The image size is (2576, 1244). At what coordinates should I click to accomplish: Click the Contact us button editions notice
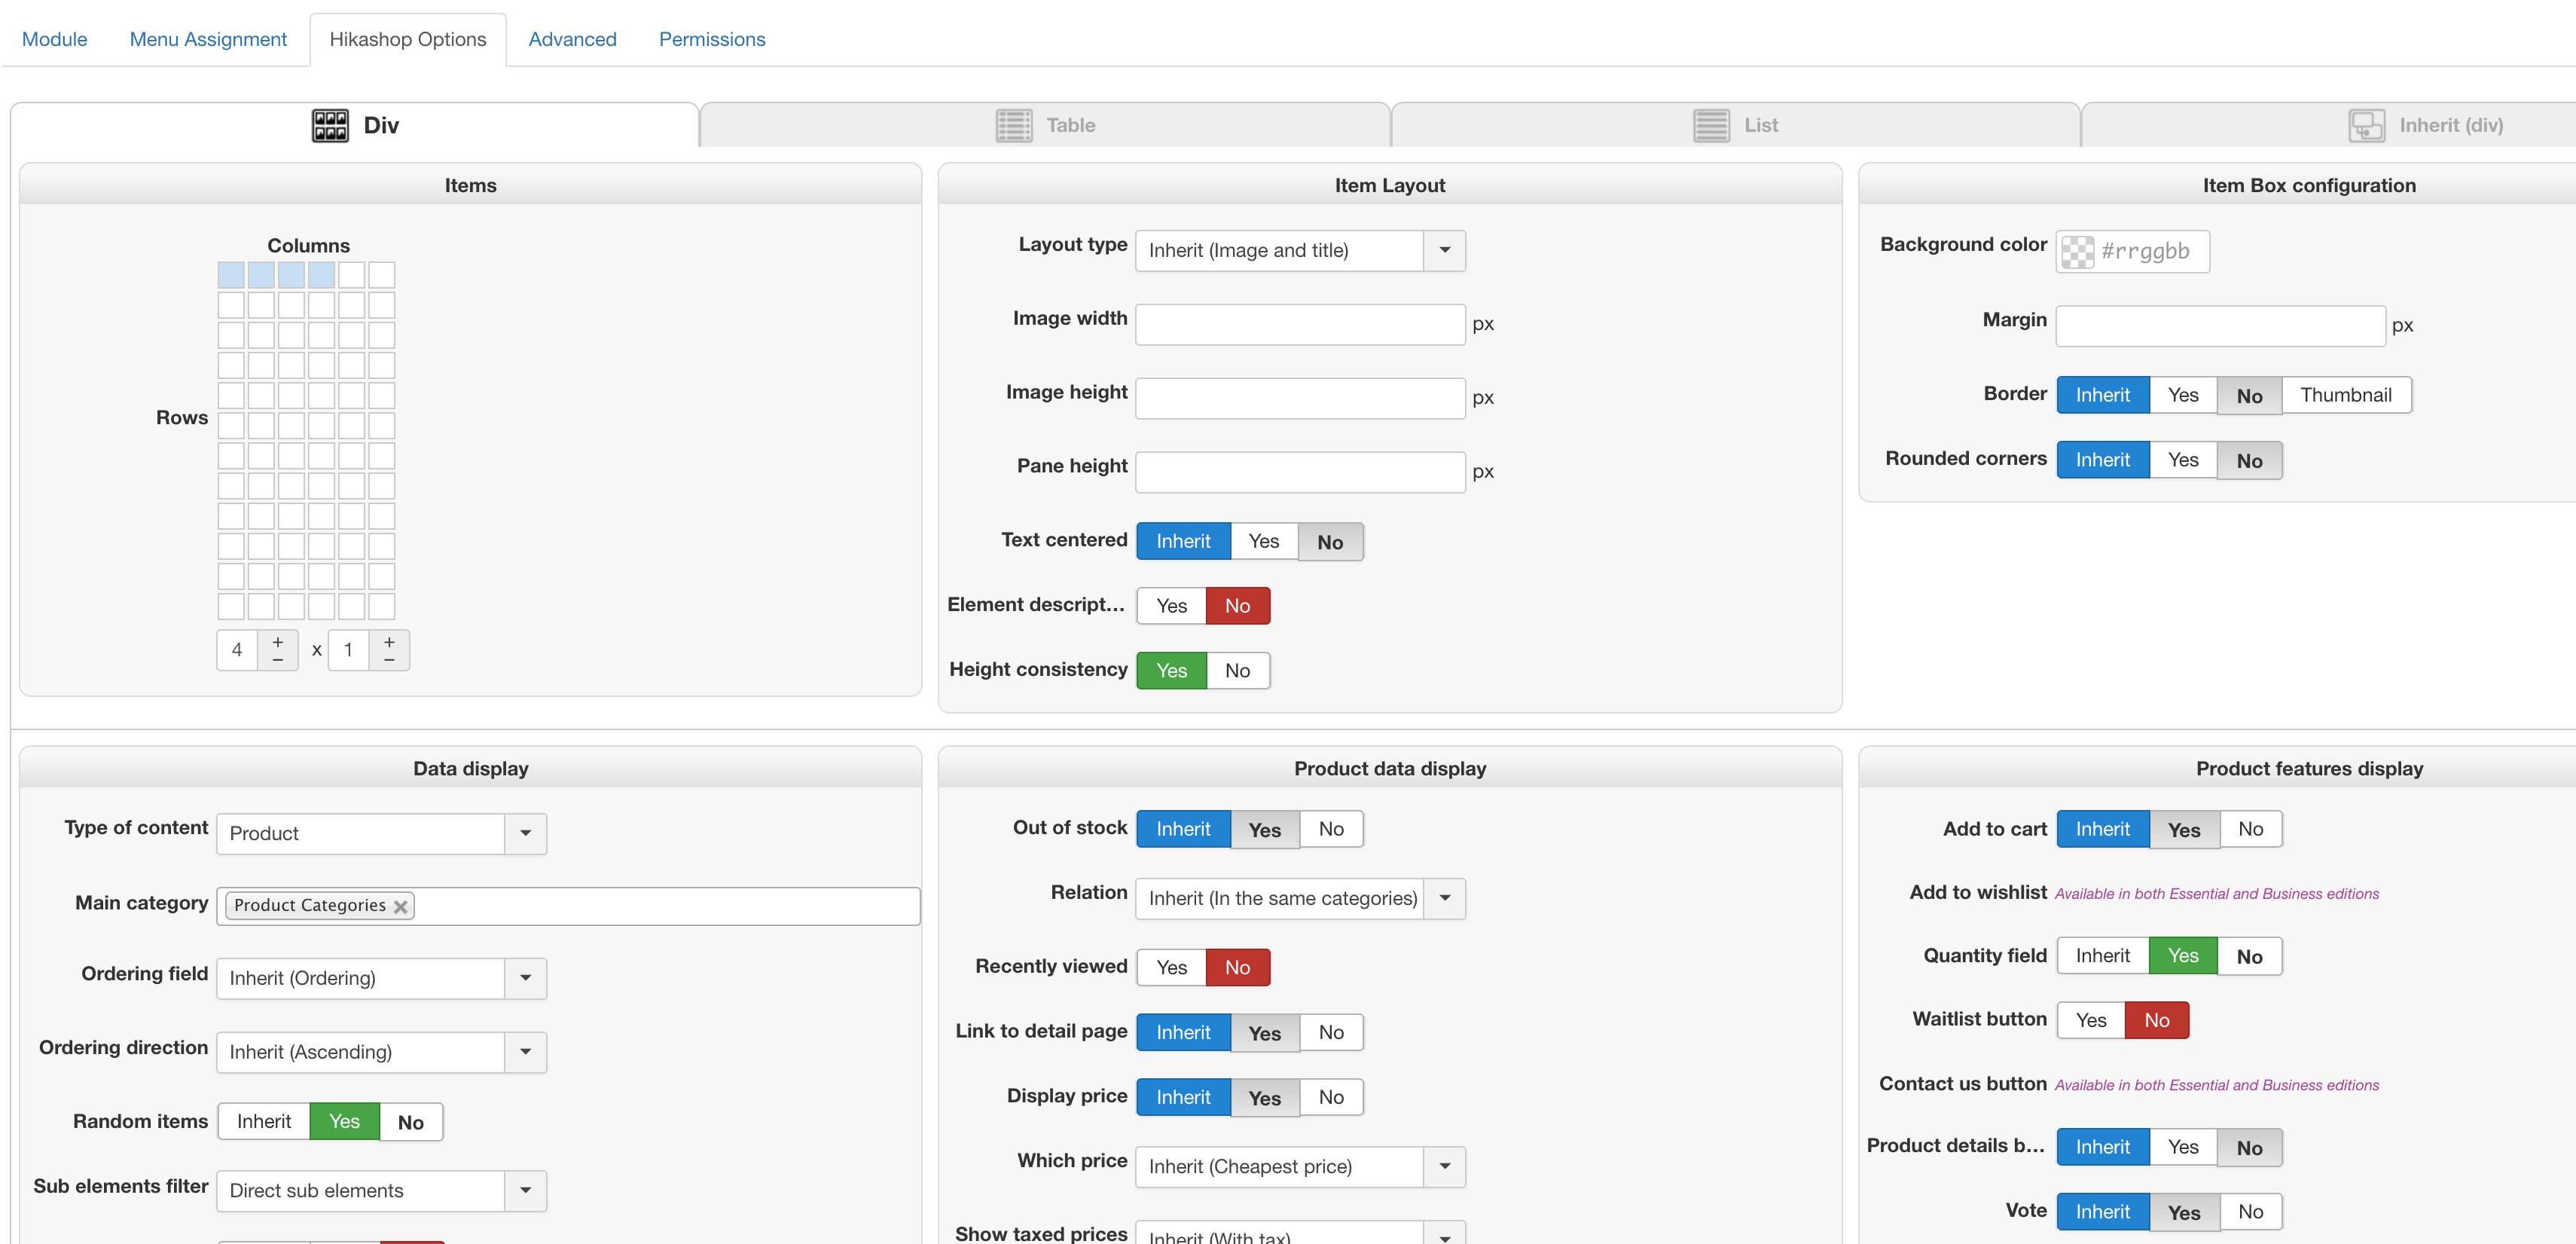2216,1085
